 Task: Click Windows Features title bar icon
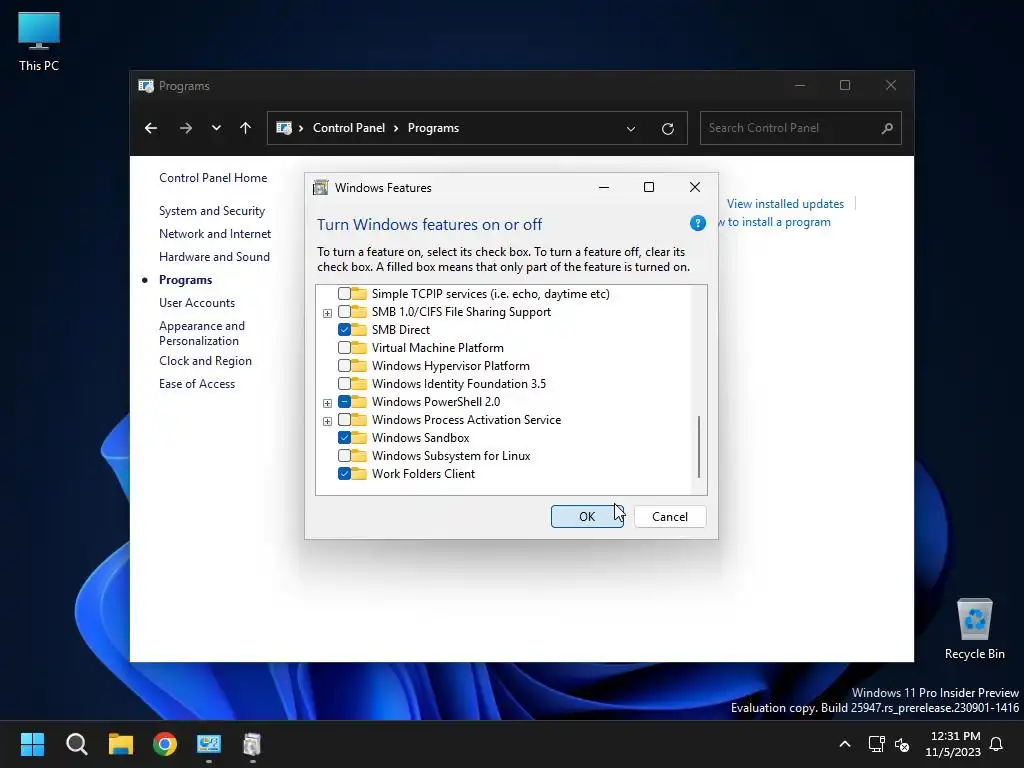321,187
